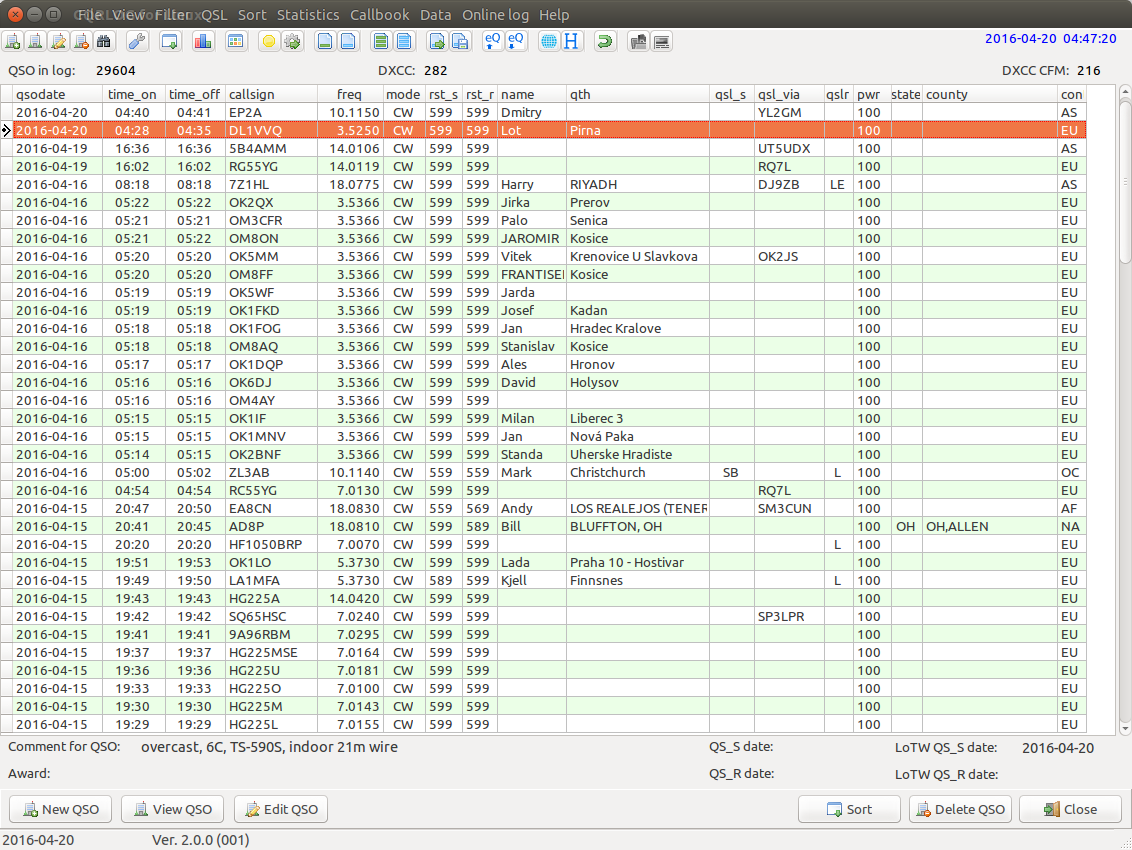Screen dimensions: 1132x850
Task: Click the QSO comment text 'overcast, 6C, TS-590S'
Action: coord(213,747)
